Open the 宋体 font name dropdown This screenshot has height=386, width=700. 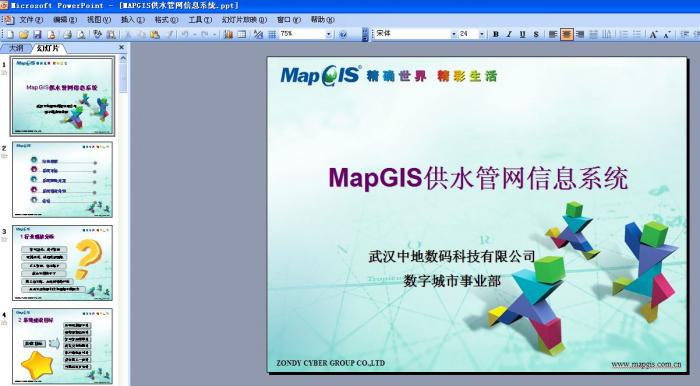pyautogui.click(x=454, y=34)
